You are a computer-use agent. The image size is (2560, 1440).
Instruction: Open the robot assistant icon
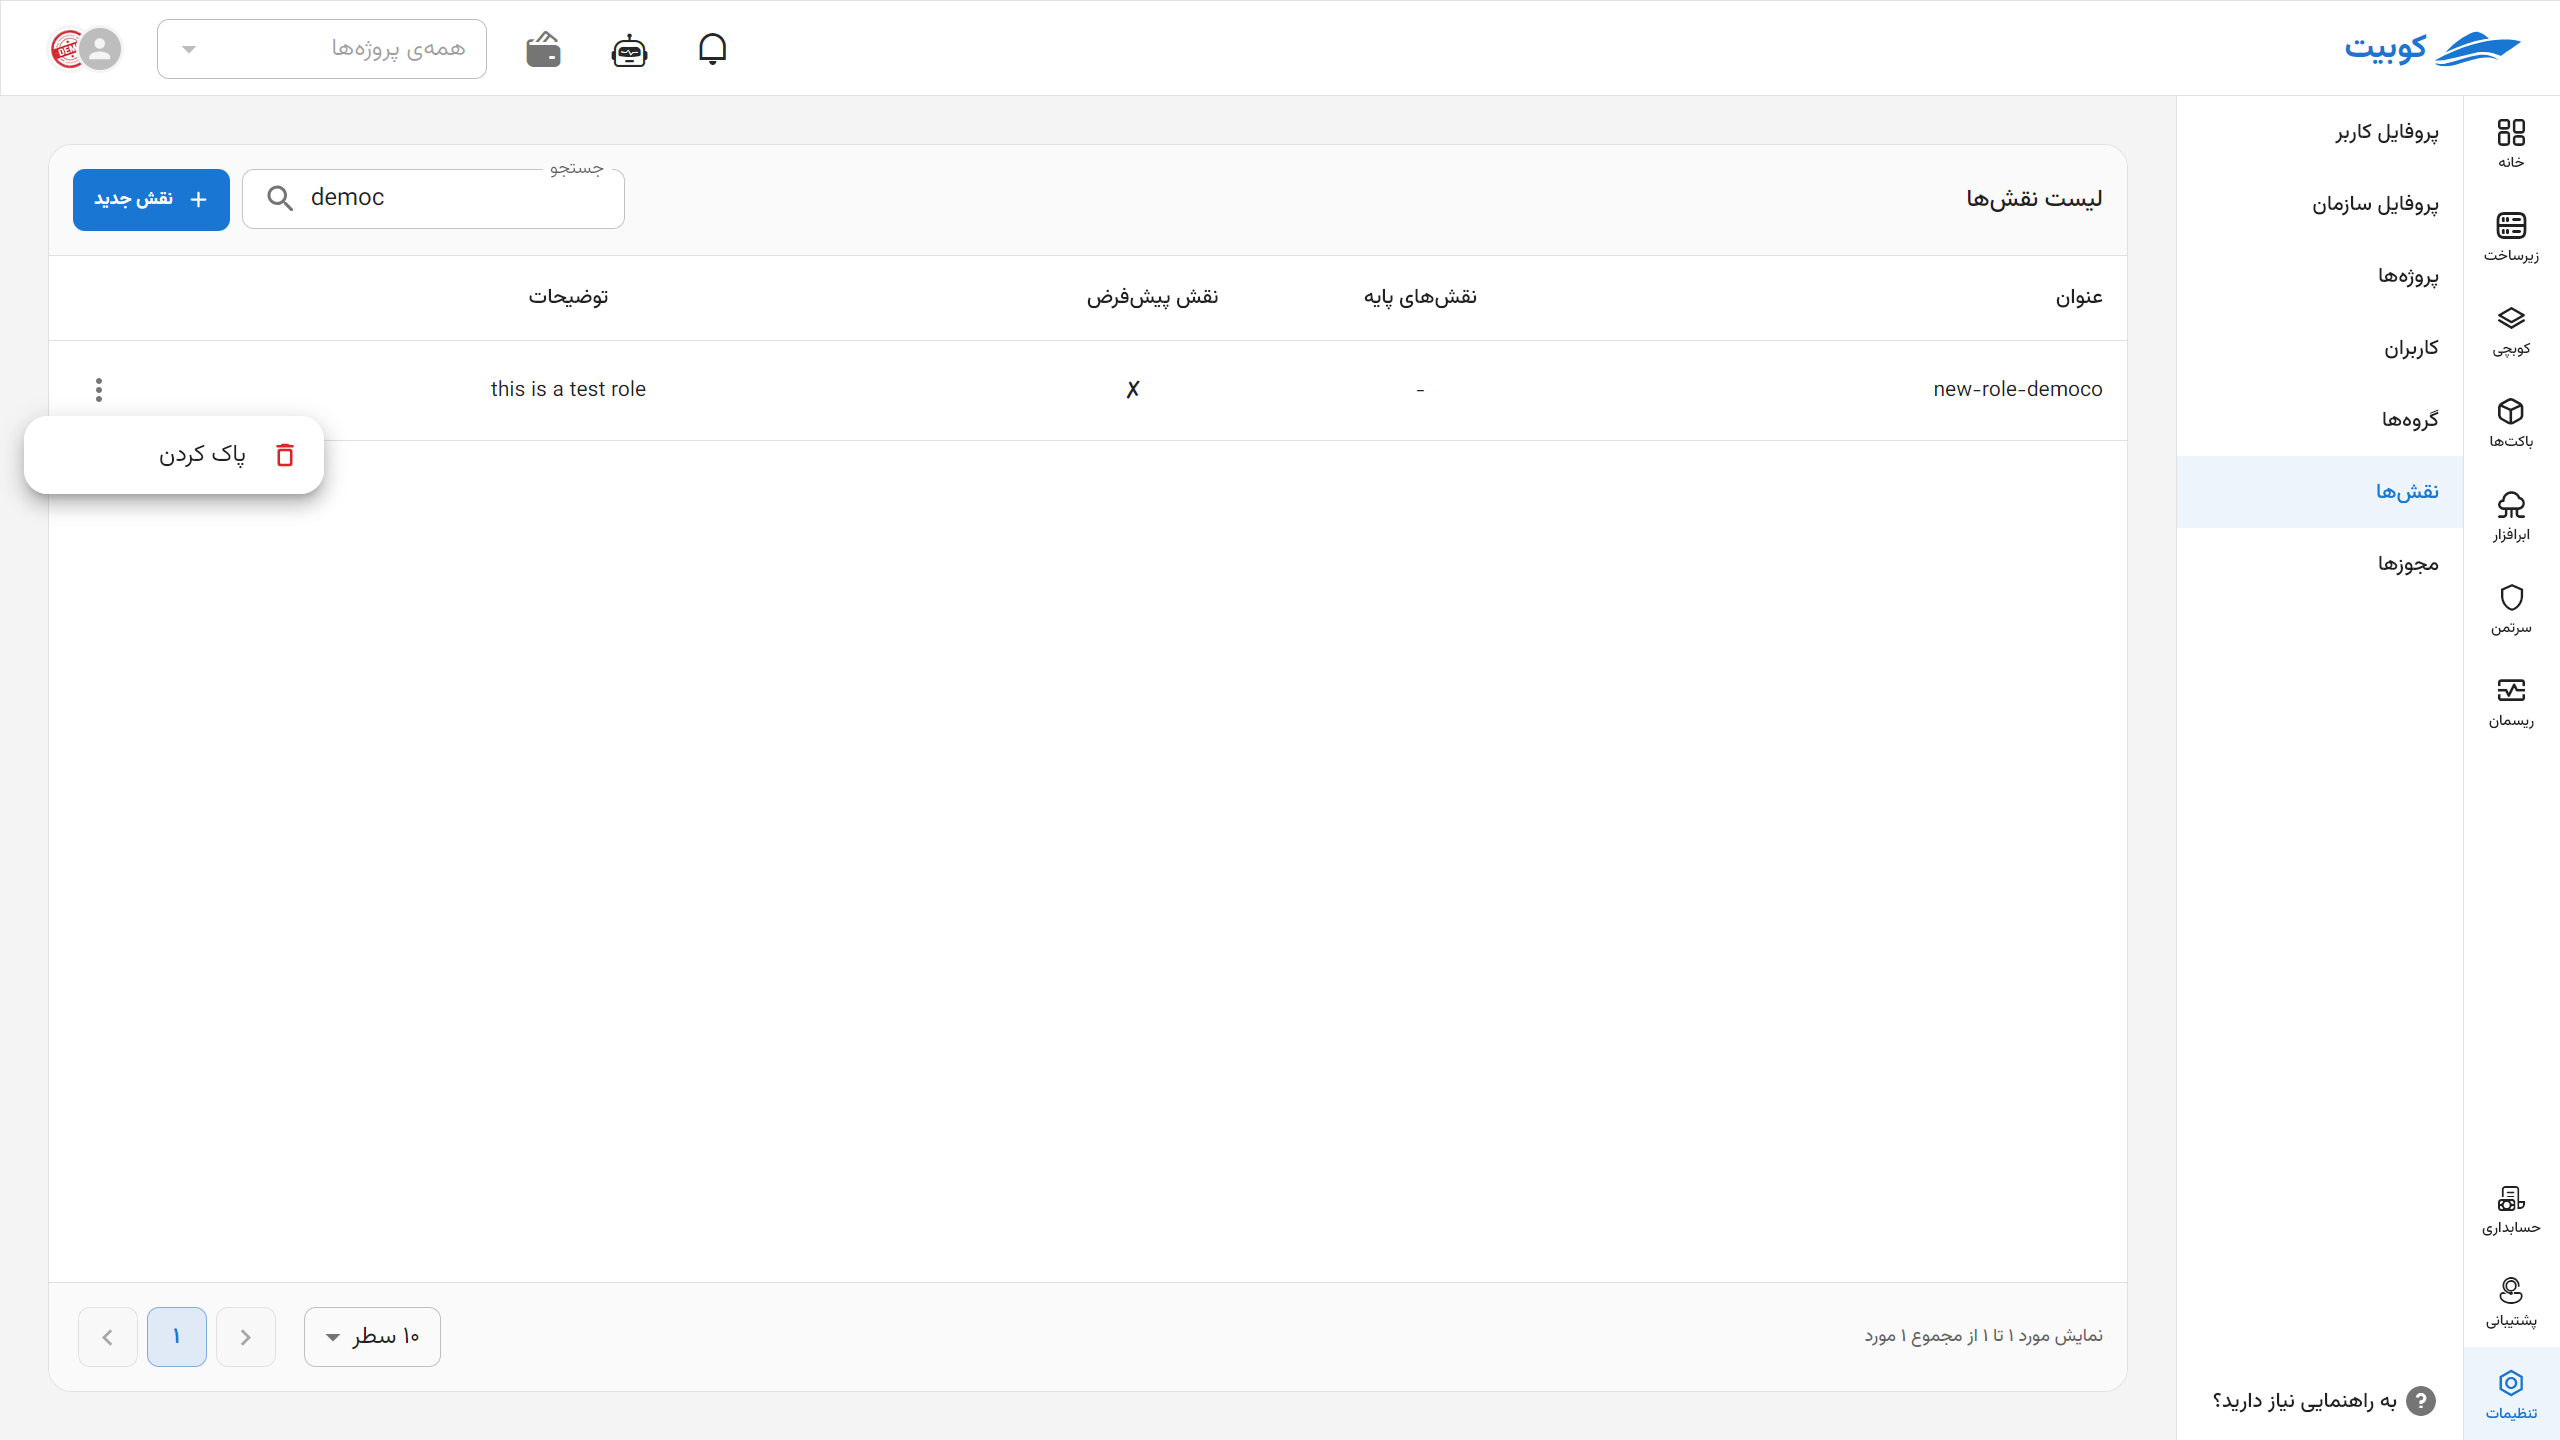coord(629,49)
